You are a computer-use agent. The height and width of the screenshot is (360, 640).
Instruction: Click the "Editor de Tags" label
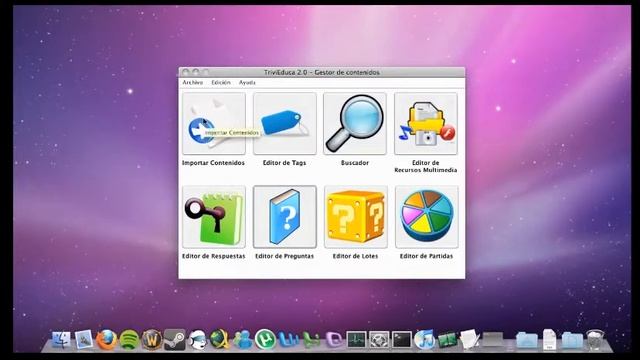(x=284, y=163)
